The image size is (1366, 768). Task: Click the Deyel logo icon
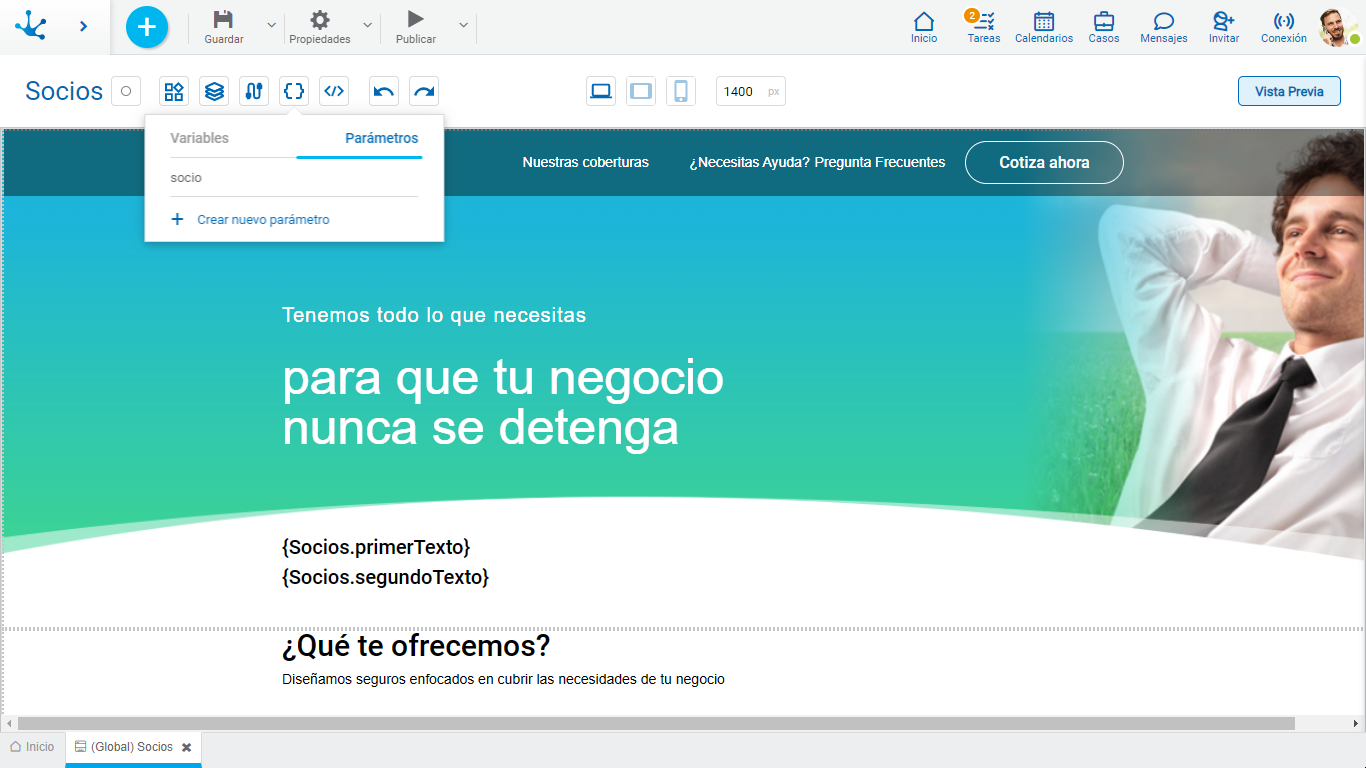pos(31,25)
